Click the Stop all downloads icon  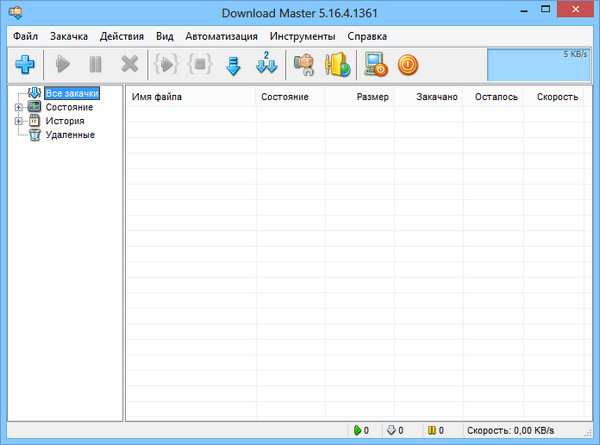coord(198,65)
